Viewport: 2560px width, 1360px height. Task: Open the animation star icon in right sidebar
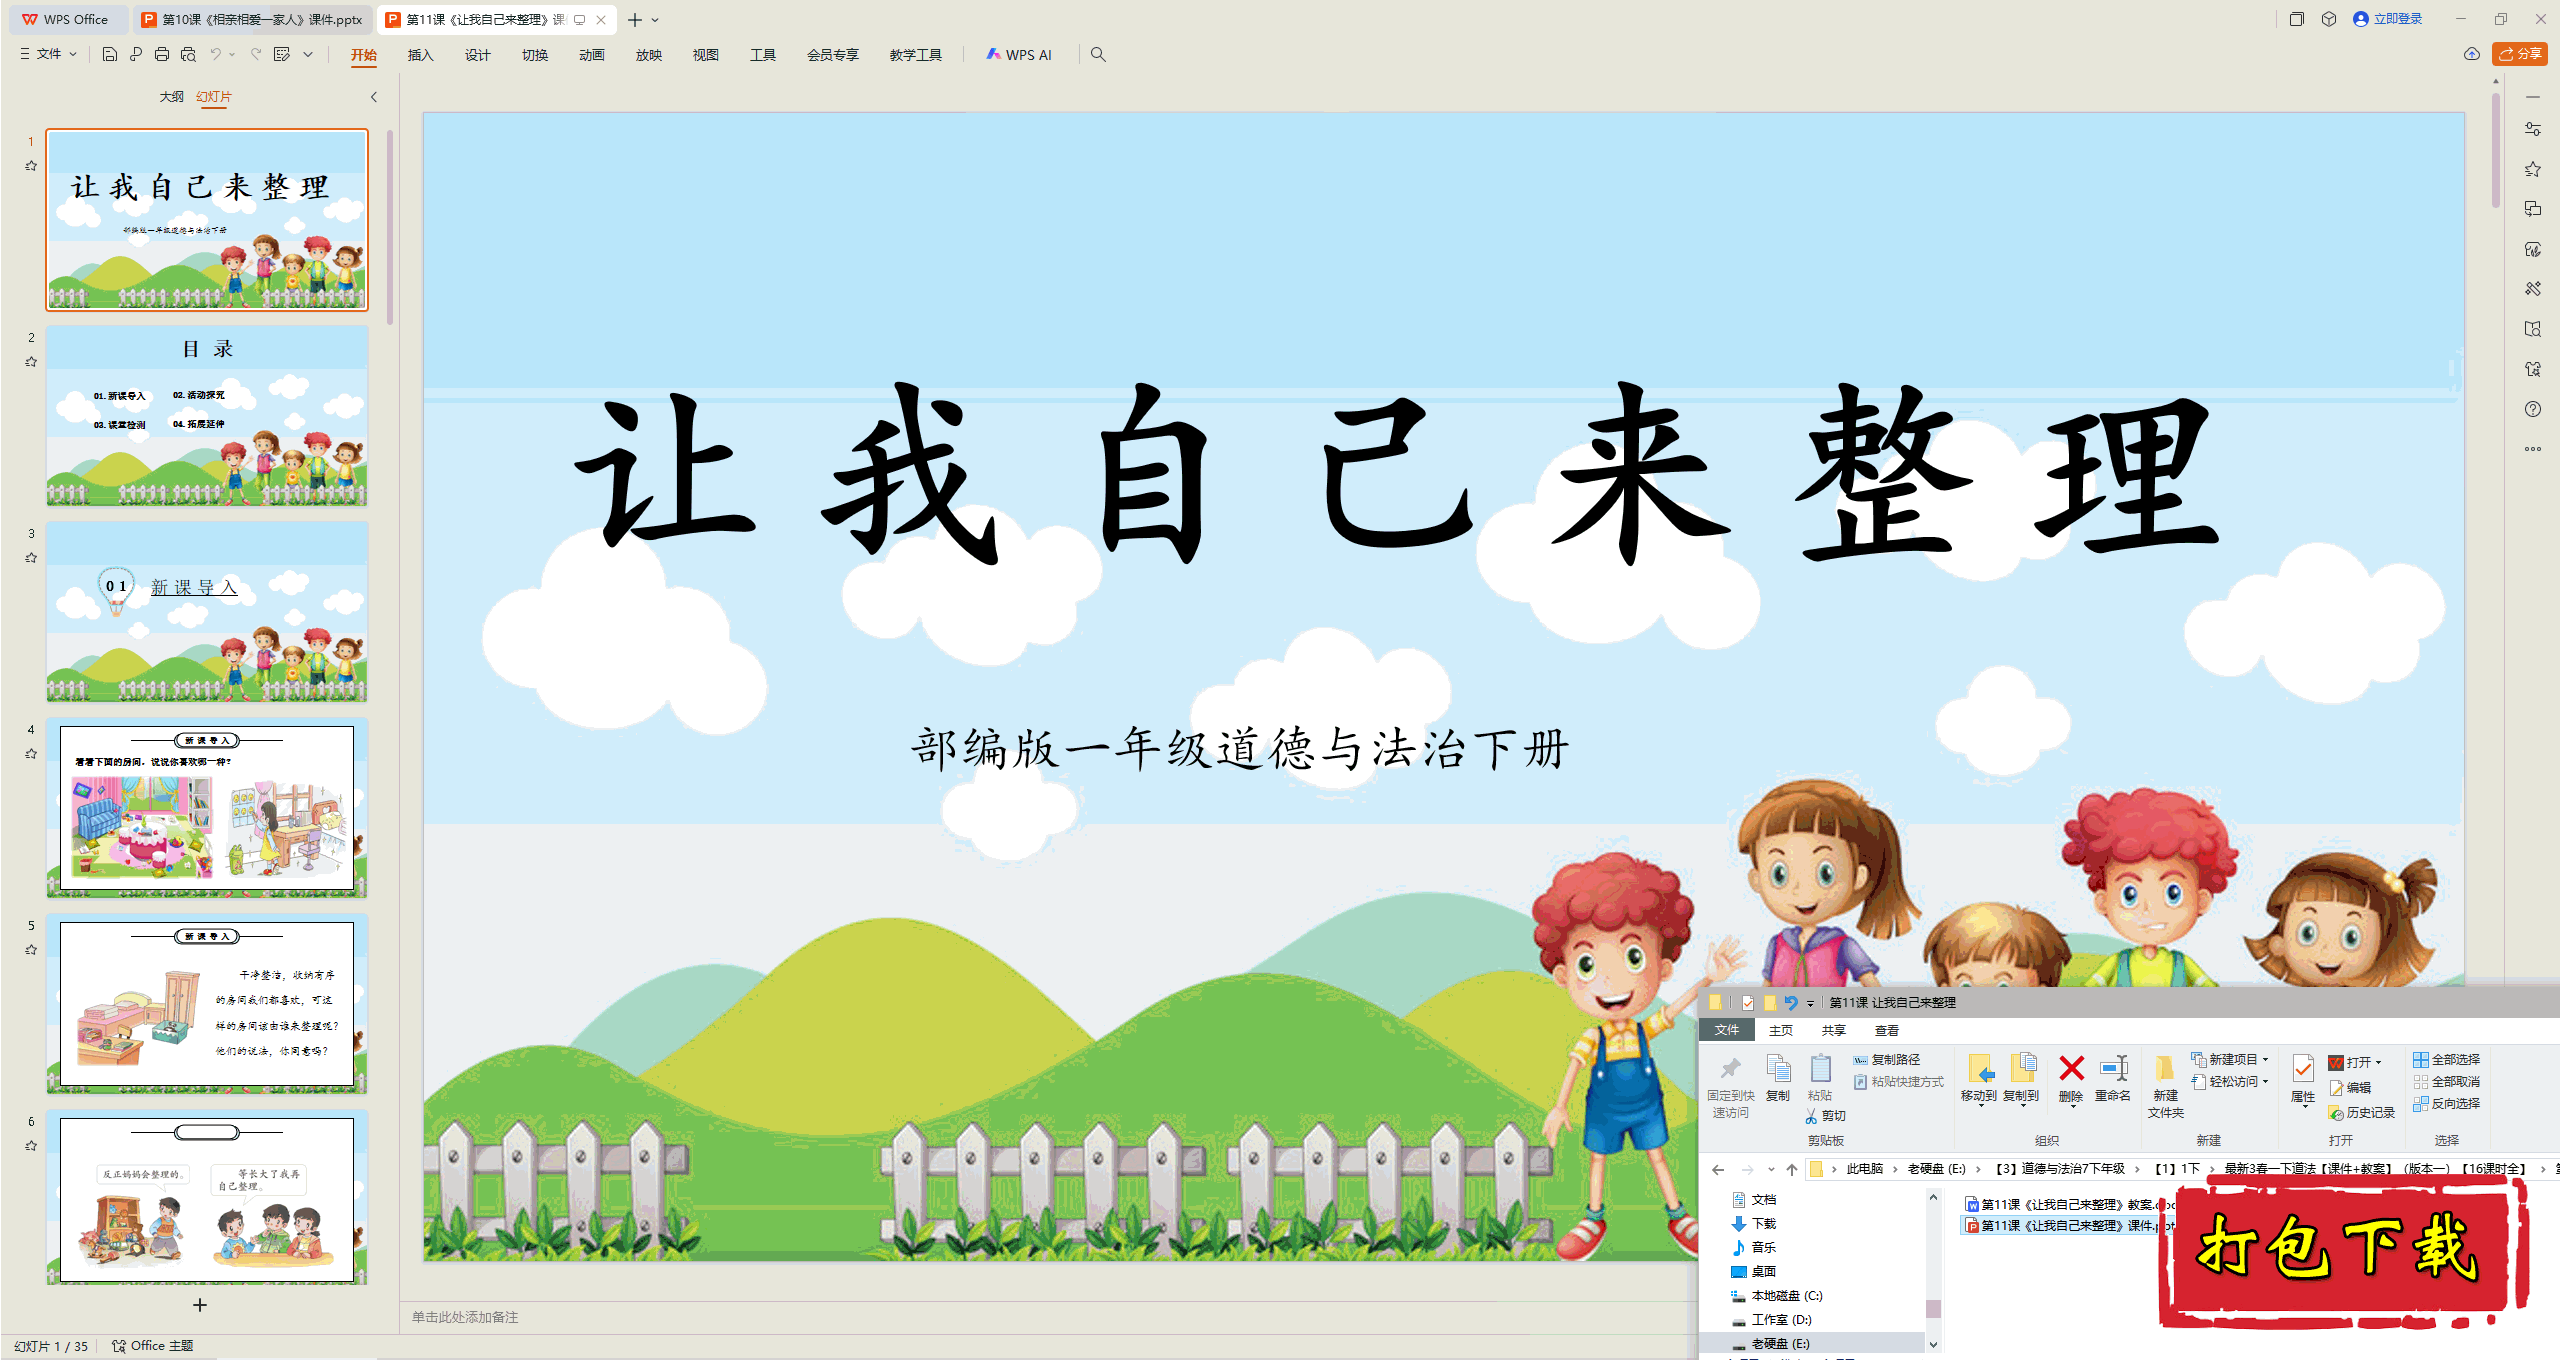pyautogui.click(x=2533, y=169)
